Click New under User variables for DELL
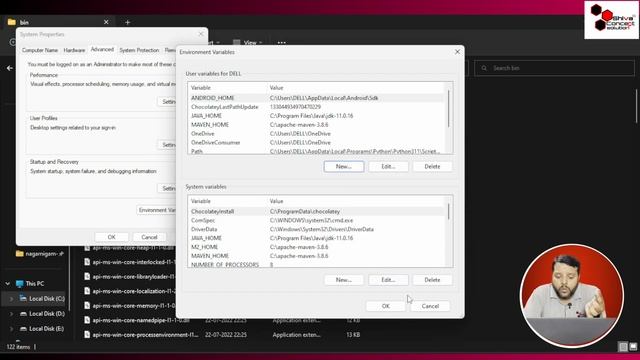Screen dimensions: 640x360 click(344, 167)
